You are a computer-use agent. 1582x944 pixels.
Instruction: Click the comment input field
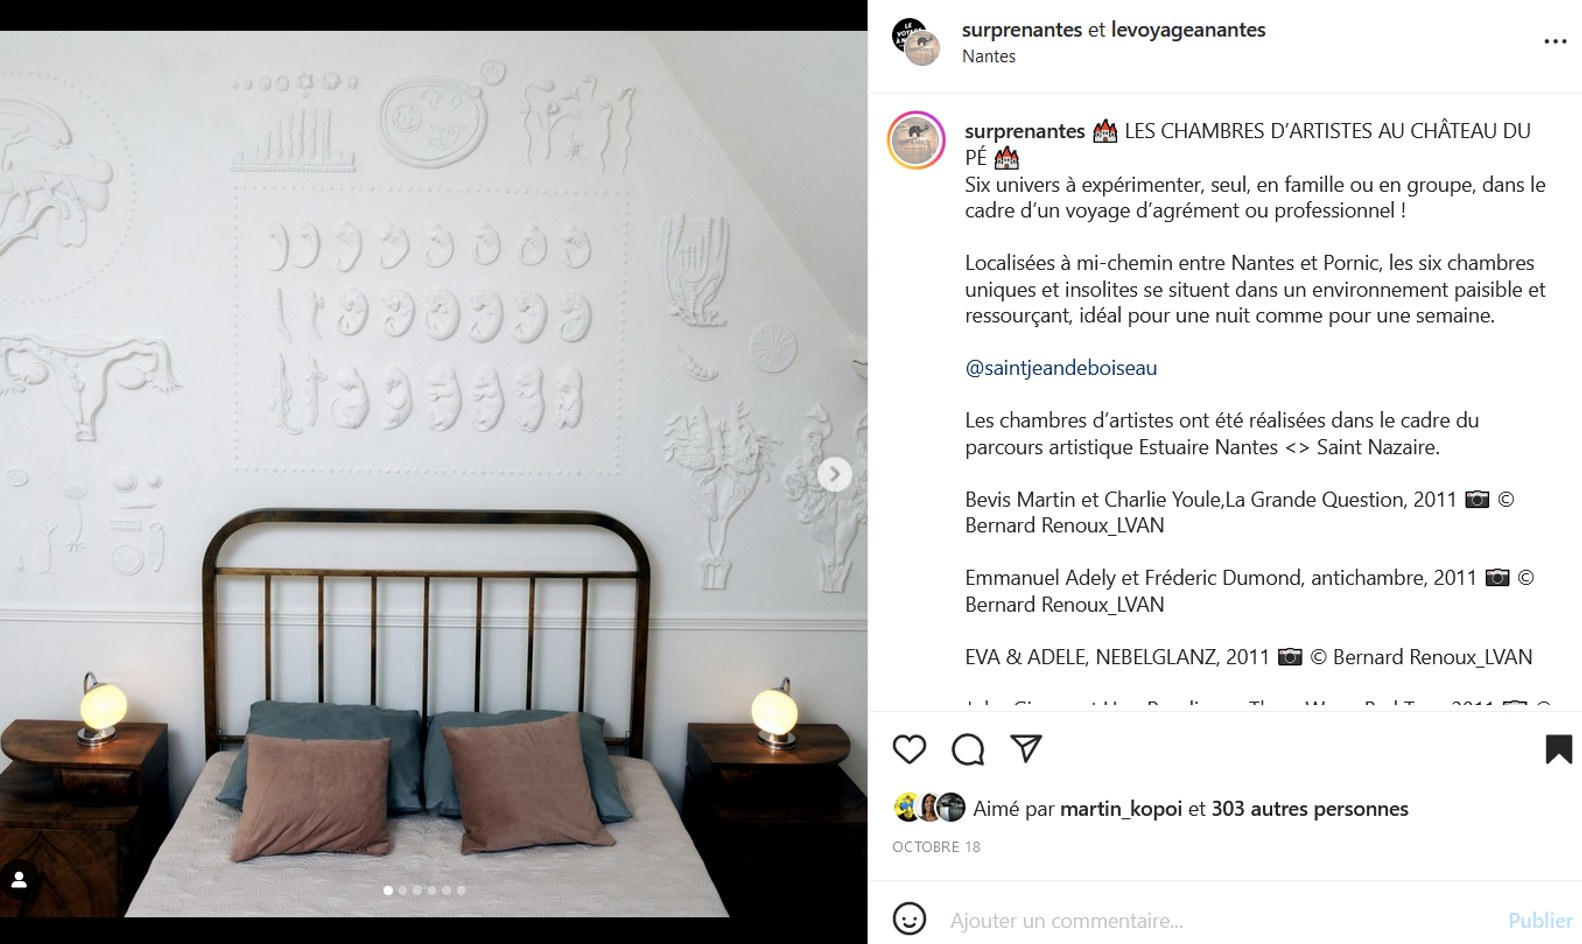click(x=1222, y=920)
